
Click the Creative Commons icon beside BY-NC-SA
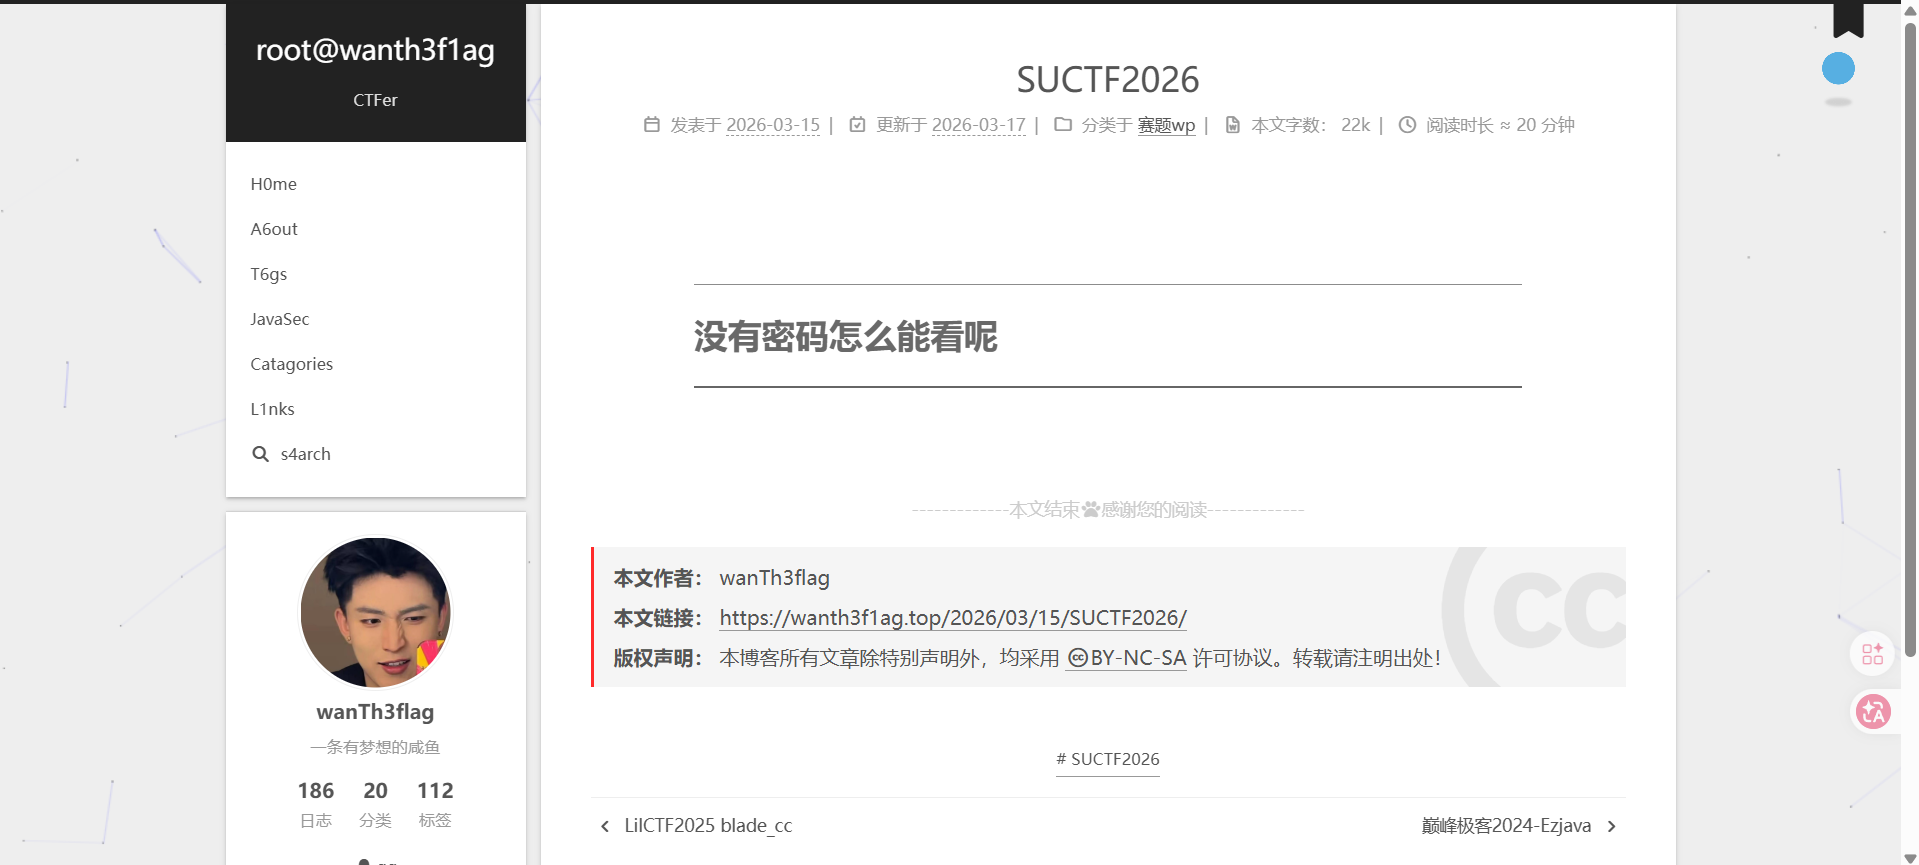coord(1077,658)
